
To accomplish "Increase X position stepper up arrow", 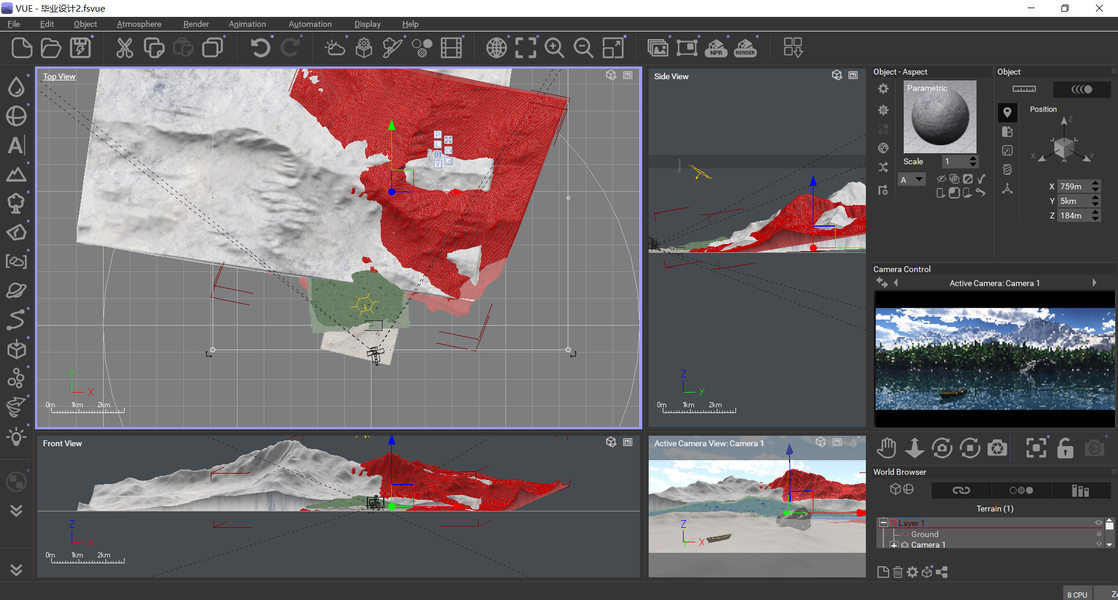I will point(1096,183).
